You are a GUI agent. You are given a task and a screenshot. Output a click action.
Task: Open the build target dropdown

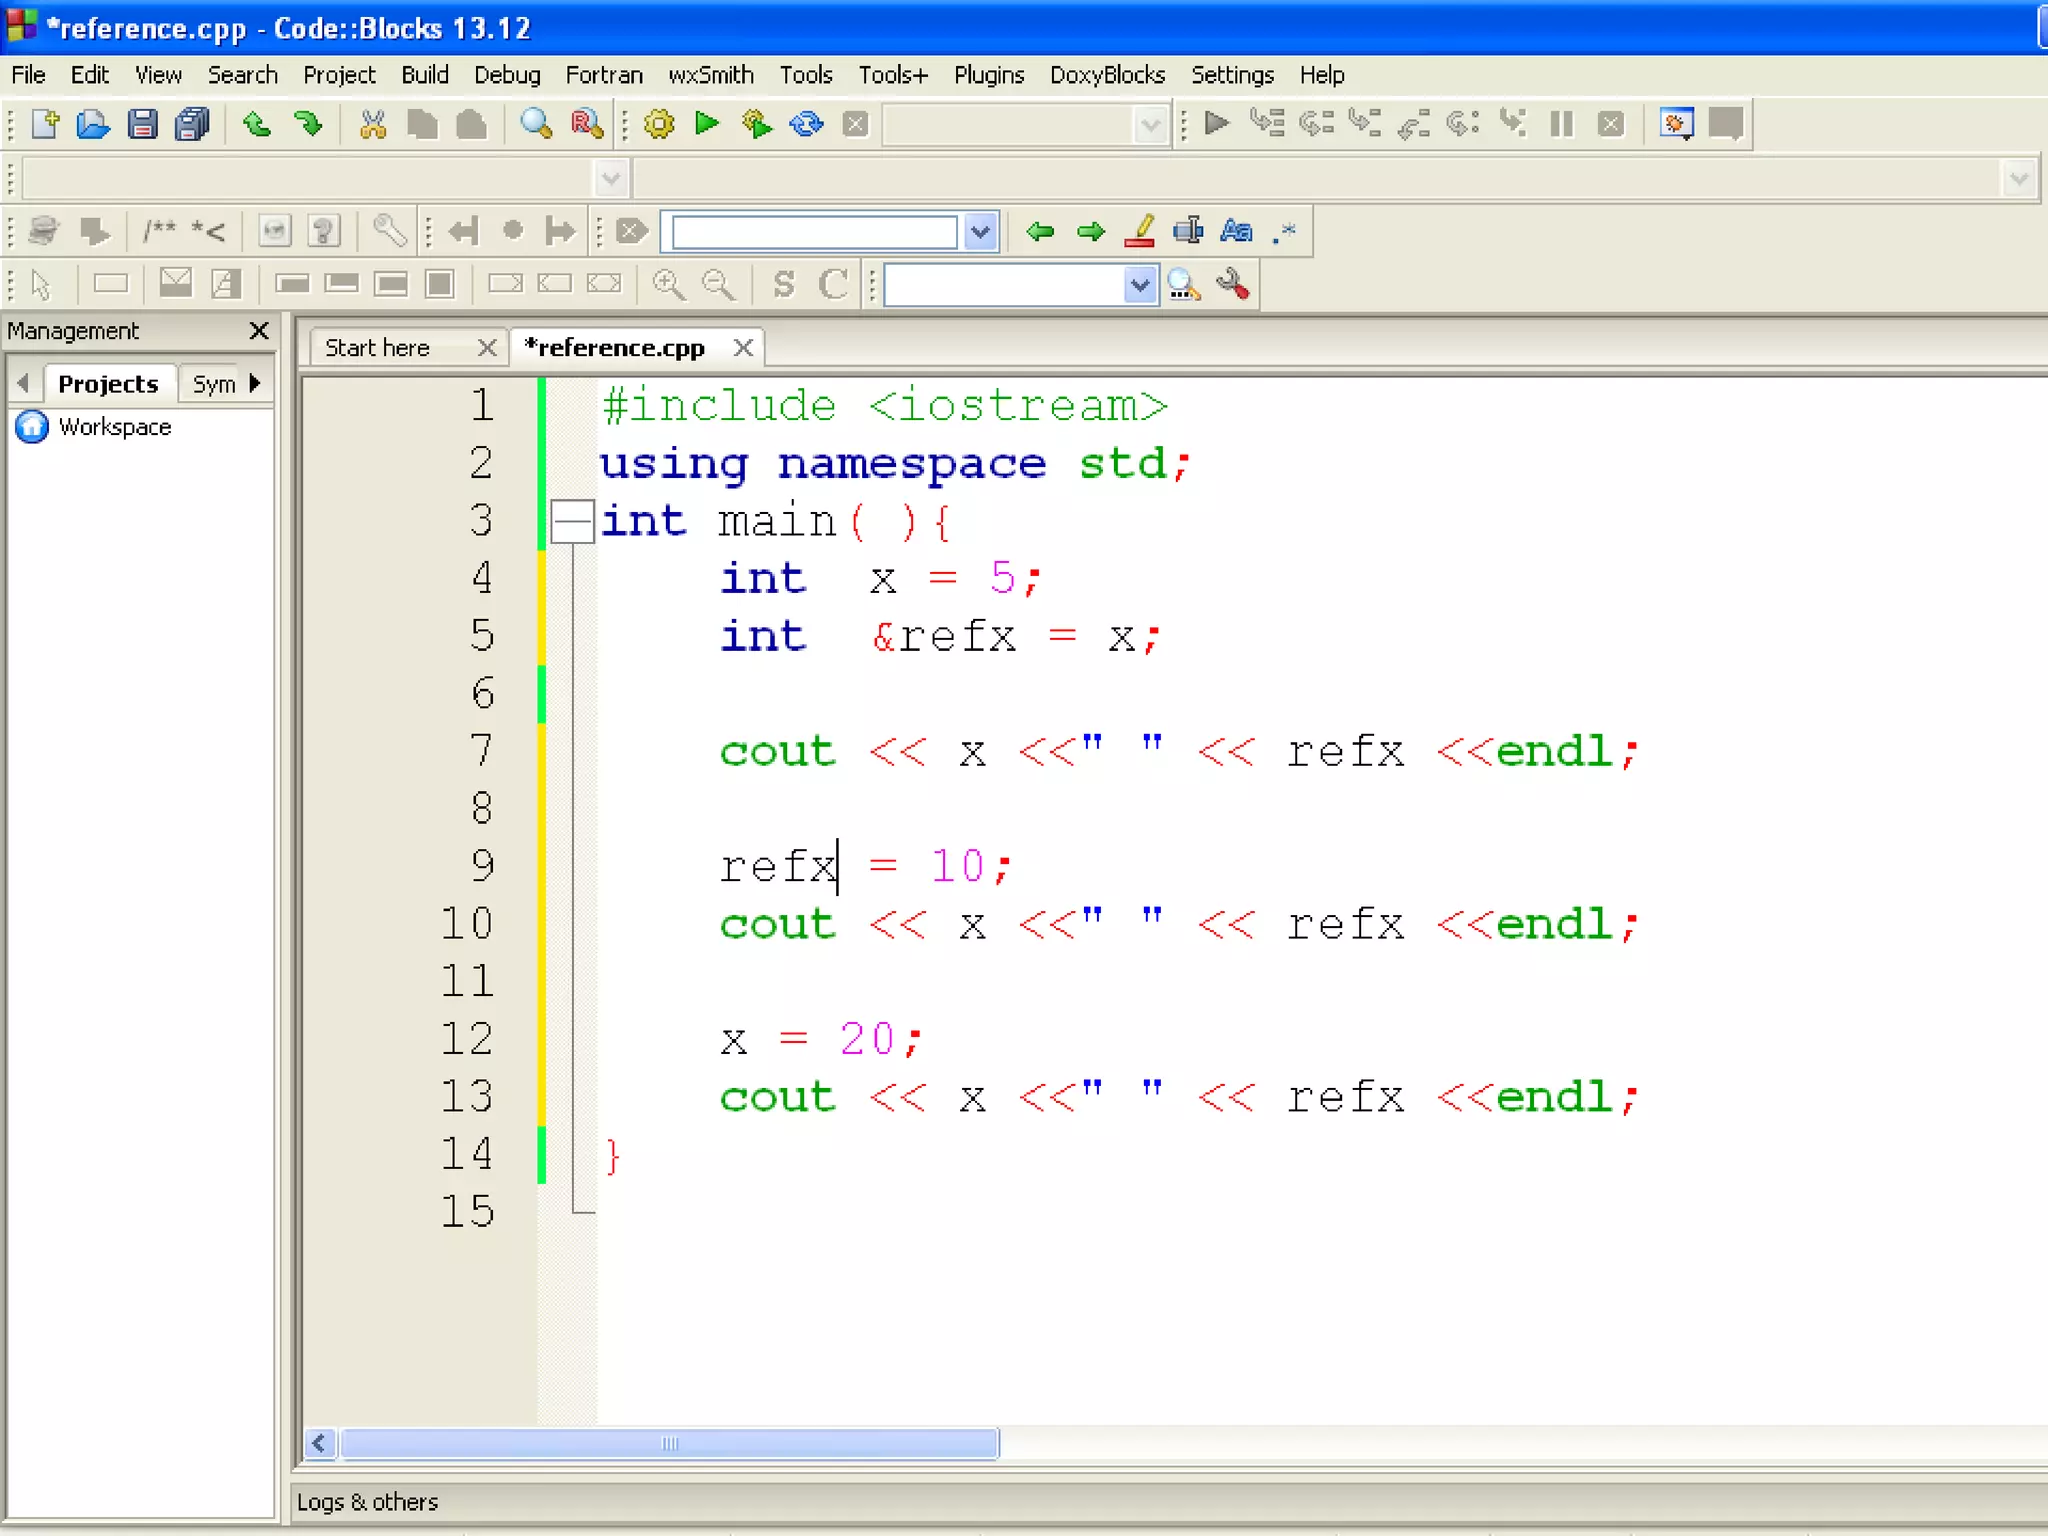1150,125
